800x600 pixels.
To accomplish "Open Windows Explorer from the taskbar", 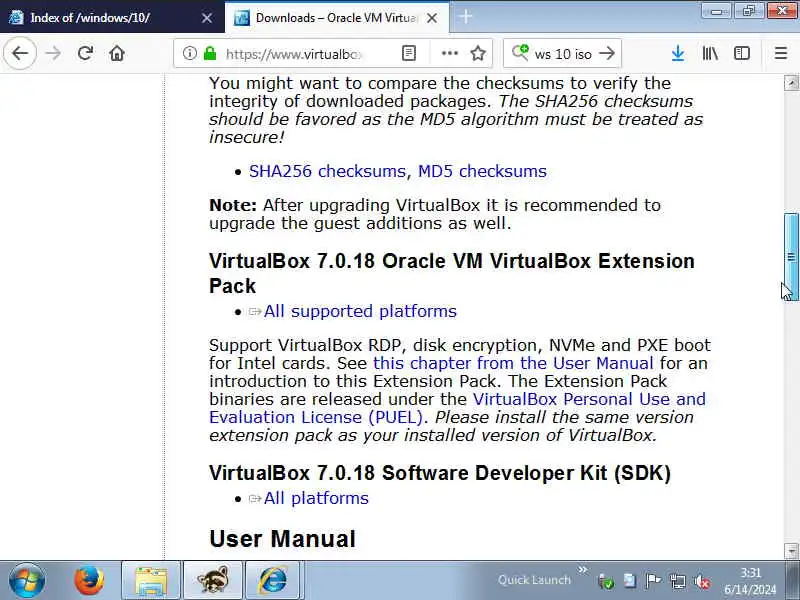I will coord(151,580).
